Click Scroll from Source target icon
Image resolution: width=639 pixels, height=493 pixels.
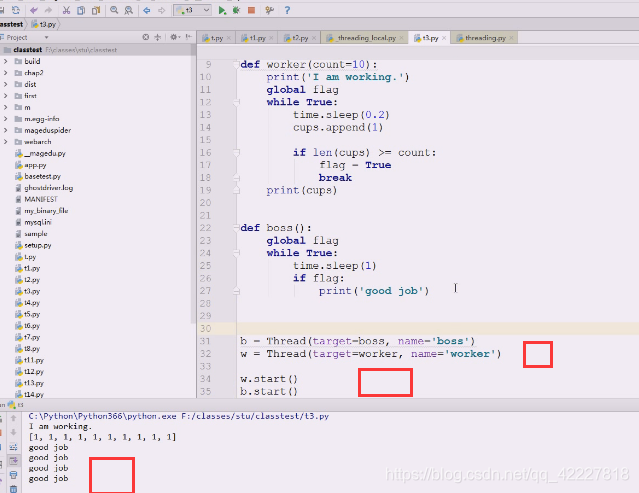145,37
